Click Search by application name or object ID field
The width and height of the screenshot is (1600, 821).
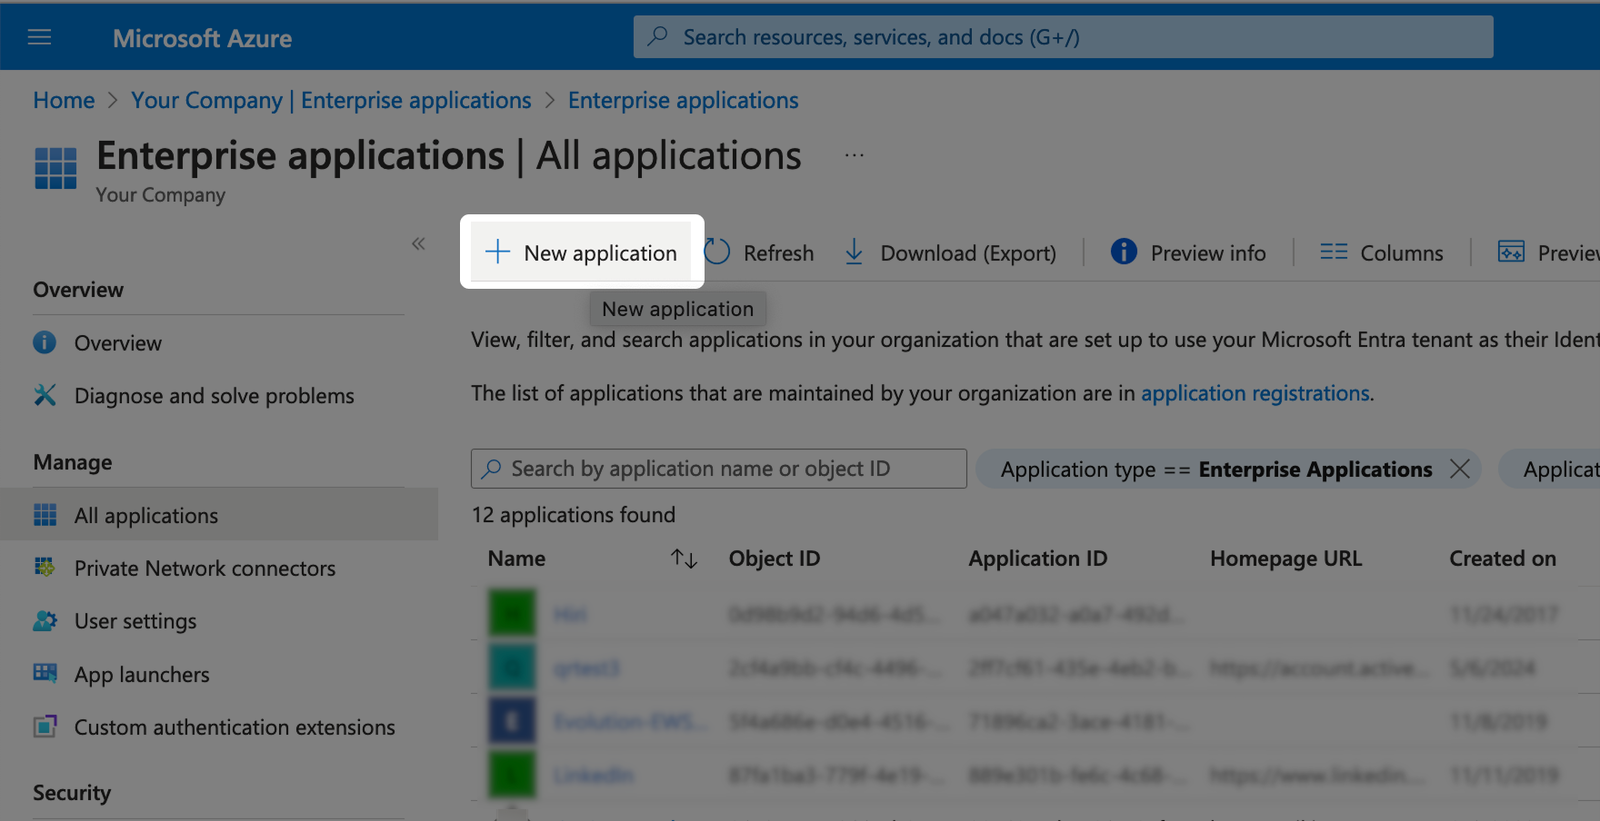pyautogui.click(x=719, y=468)
